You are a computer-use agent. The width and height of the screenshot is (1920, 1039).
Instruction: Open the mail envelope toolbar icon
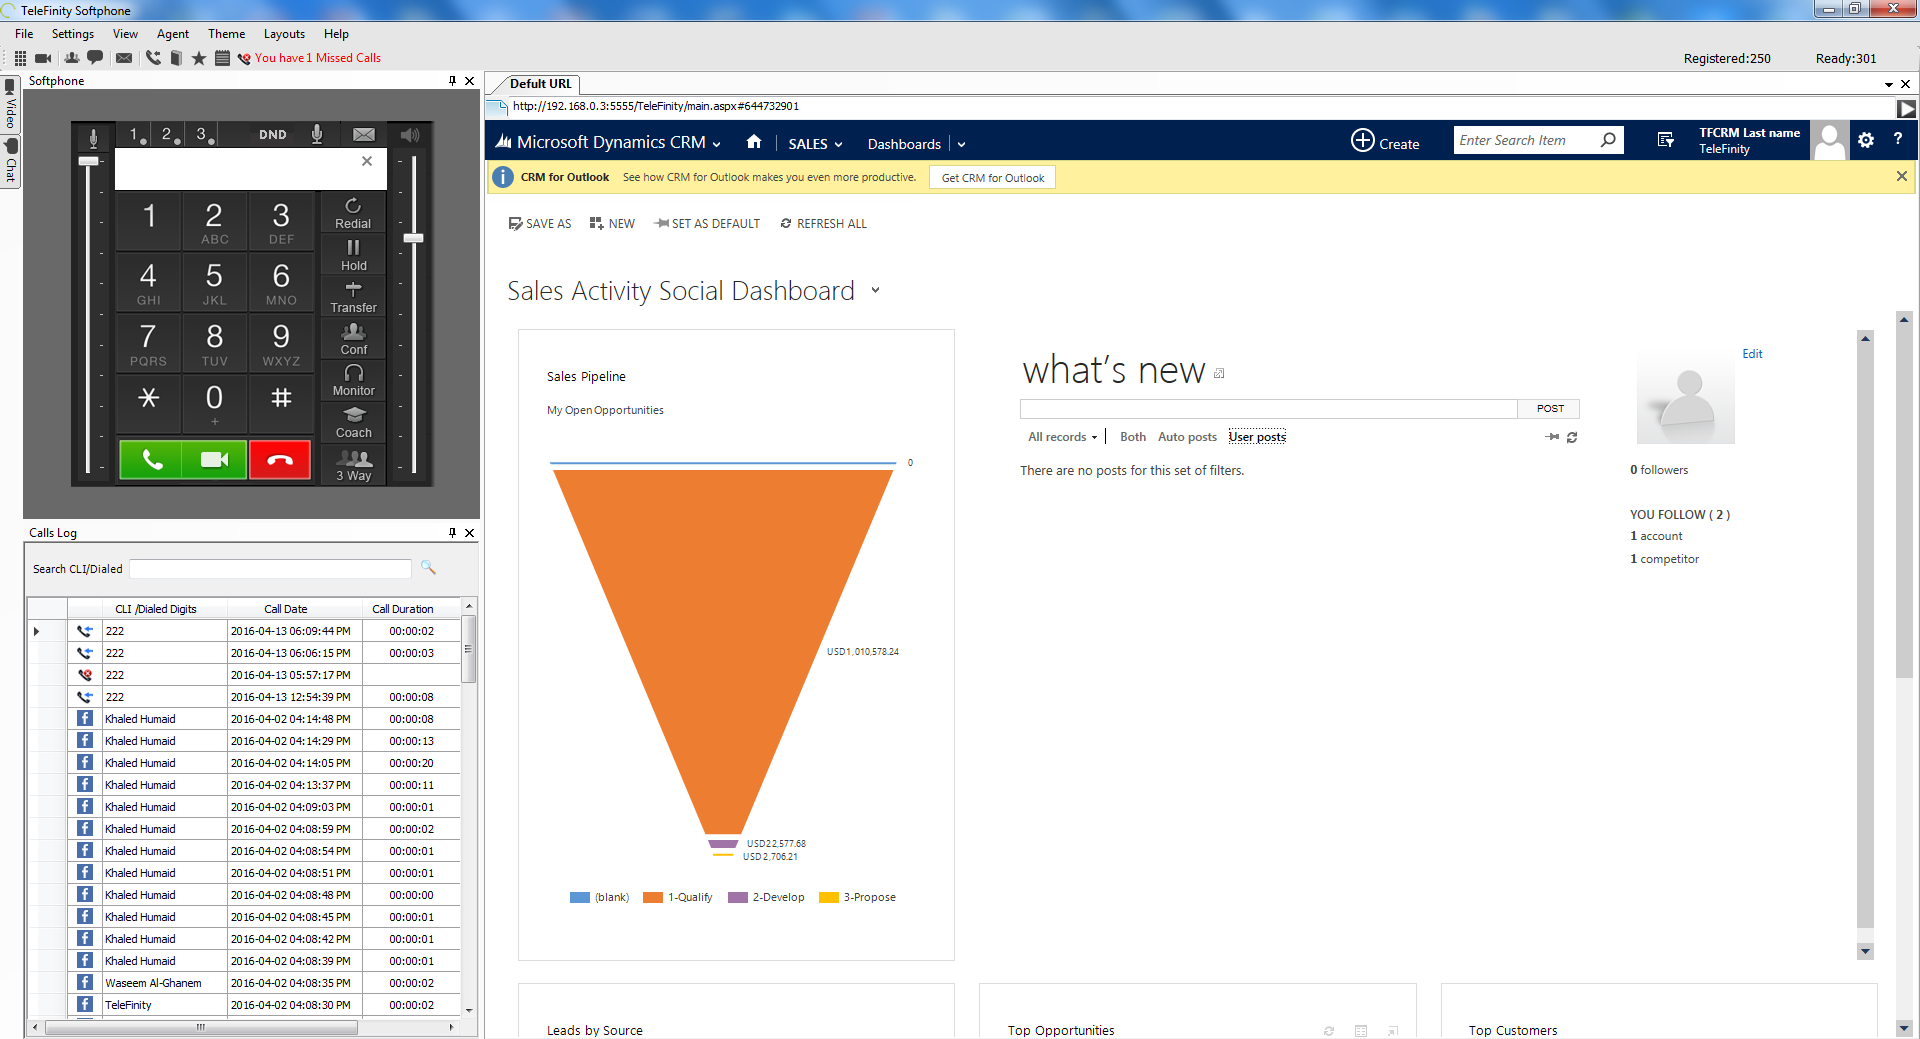click(124, 58)
